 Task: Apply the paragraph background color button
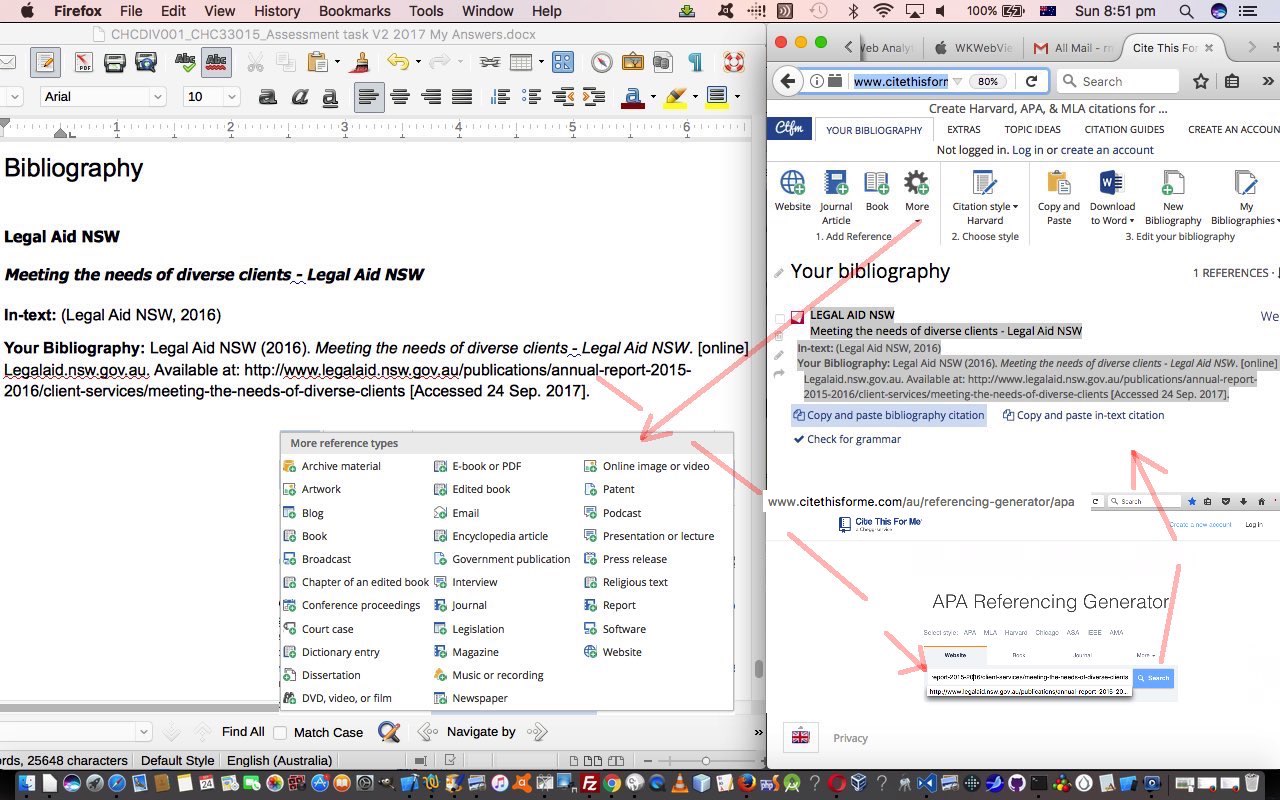[716, 97]
